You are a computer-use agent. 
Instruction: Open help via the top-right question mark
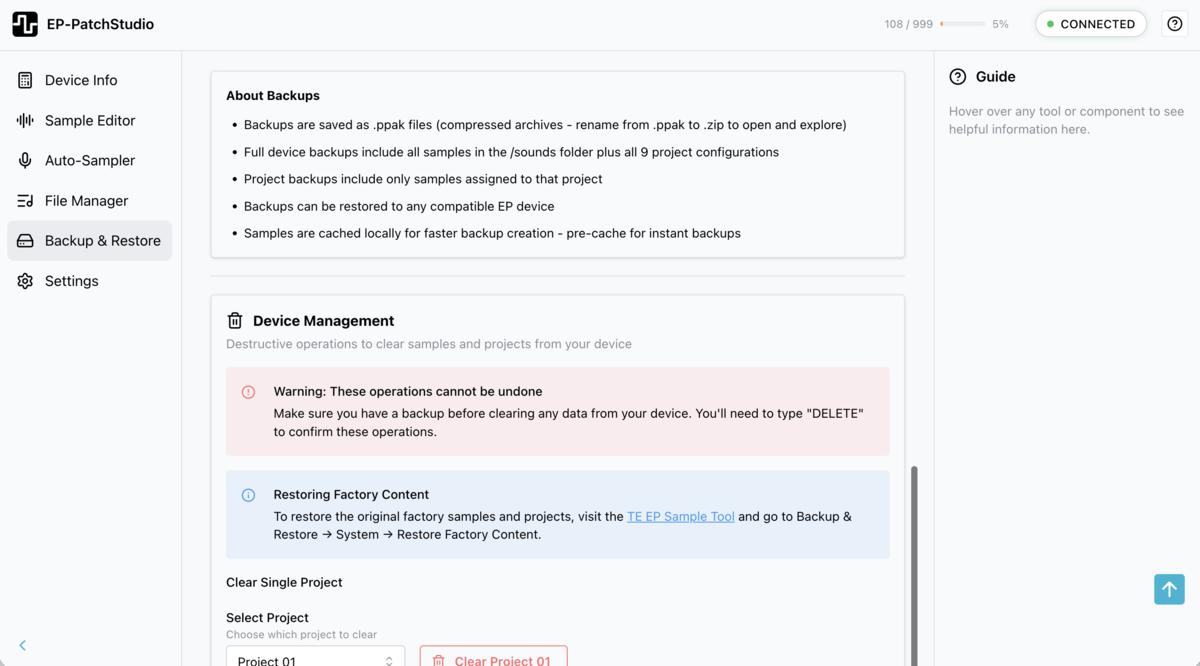coord(1174,23)
